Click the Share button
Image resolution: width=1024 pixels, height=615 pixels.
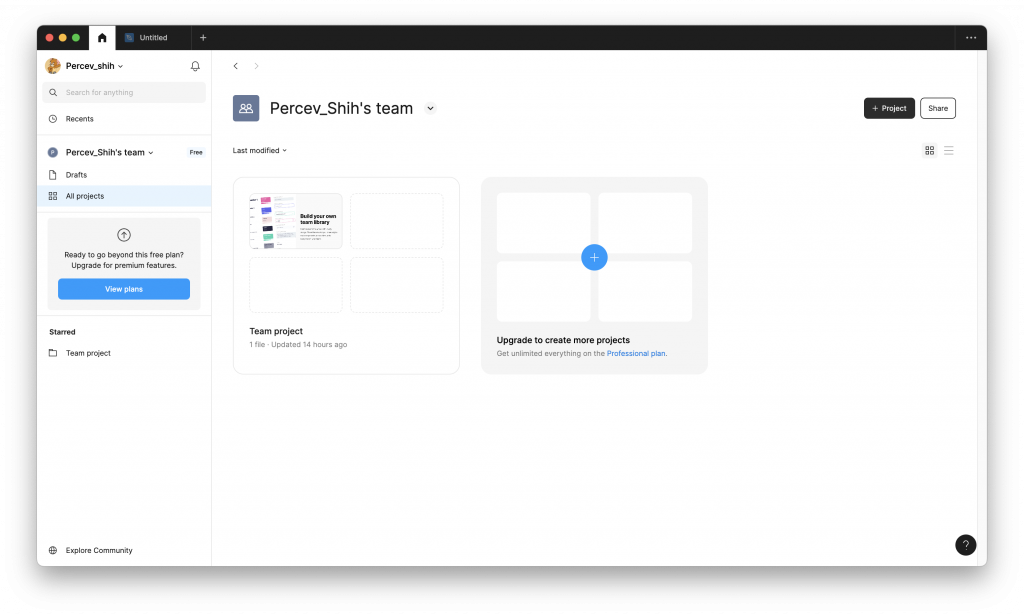938,108
